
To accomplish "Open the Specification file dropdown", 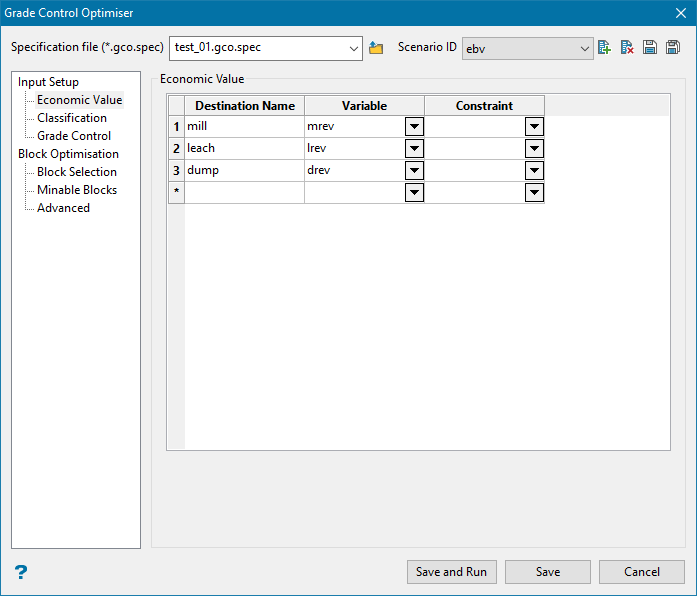I will click(x=353, y=48).
